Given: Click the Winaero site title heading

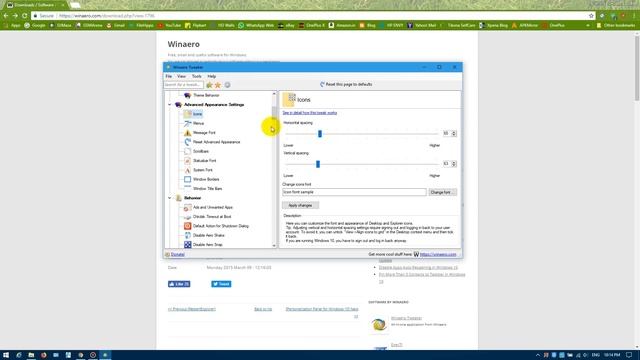Looking at the screenshot, I should (x=184, y=44).
